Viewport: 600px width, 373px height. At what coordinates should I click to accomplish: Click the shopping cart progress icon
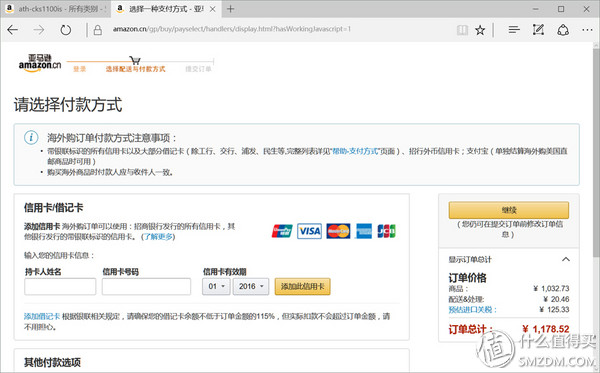[135, 60]
